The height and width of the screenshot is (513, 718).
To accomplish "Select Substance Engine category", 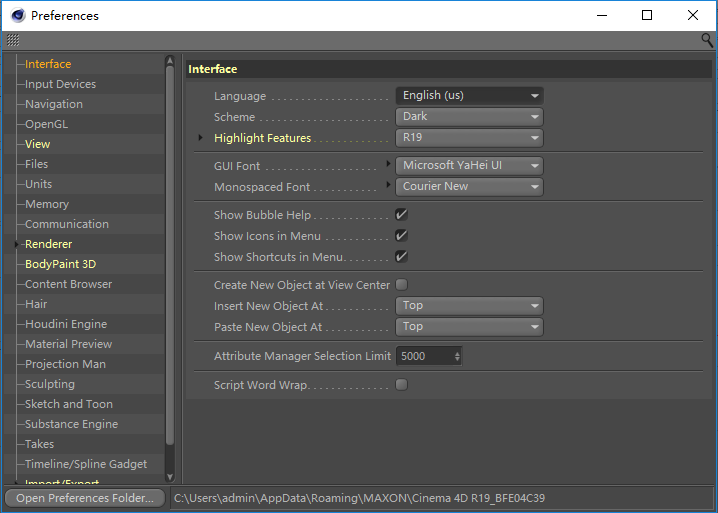I will click(71, 424).
